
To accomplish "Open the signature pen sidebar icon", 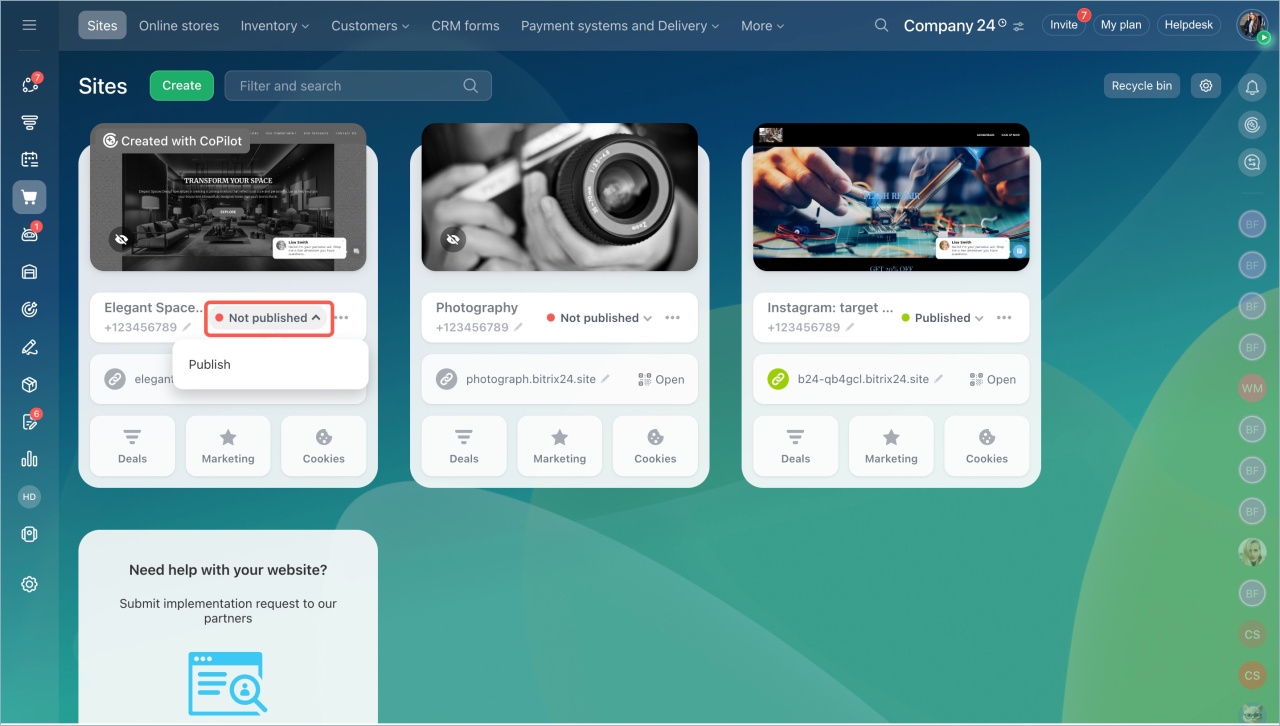I will click(30, 347).
